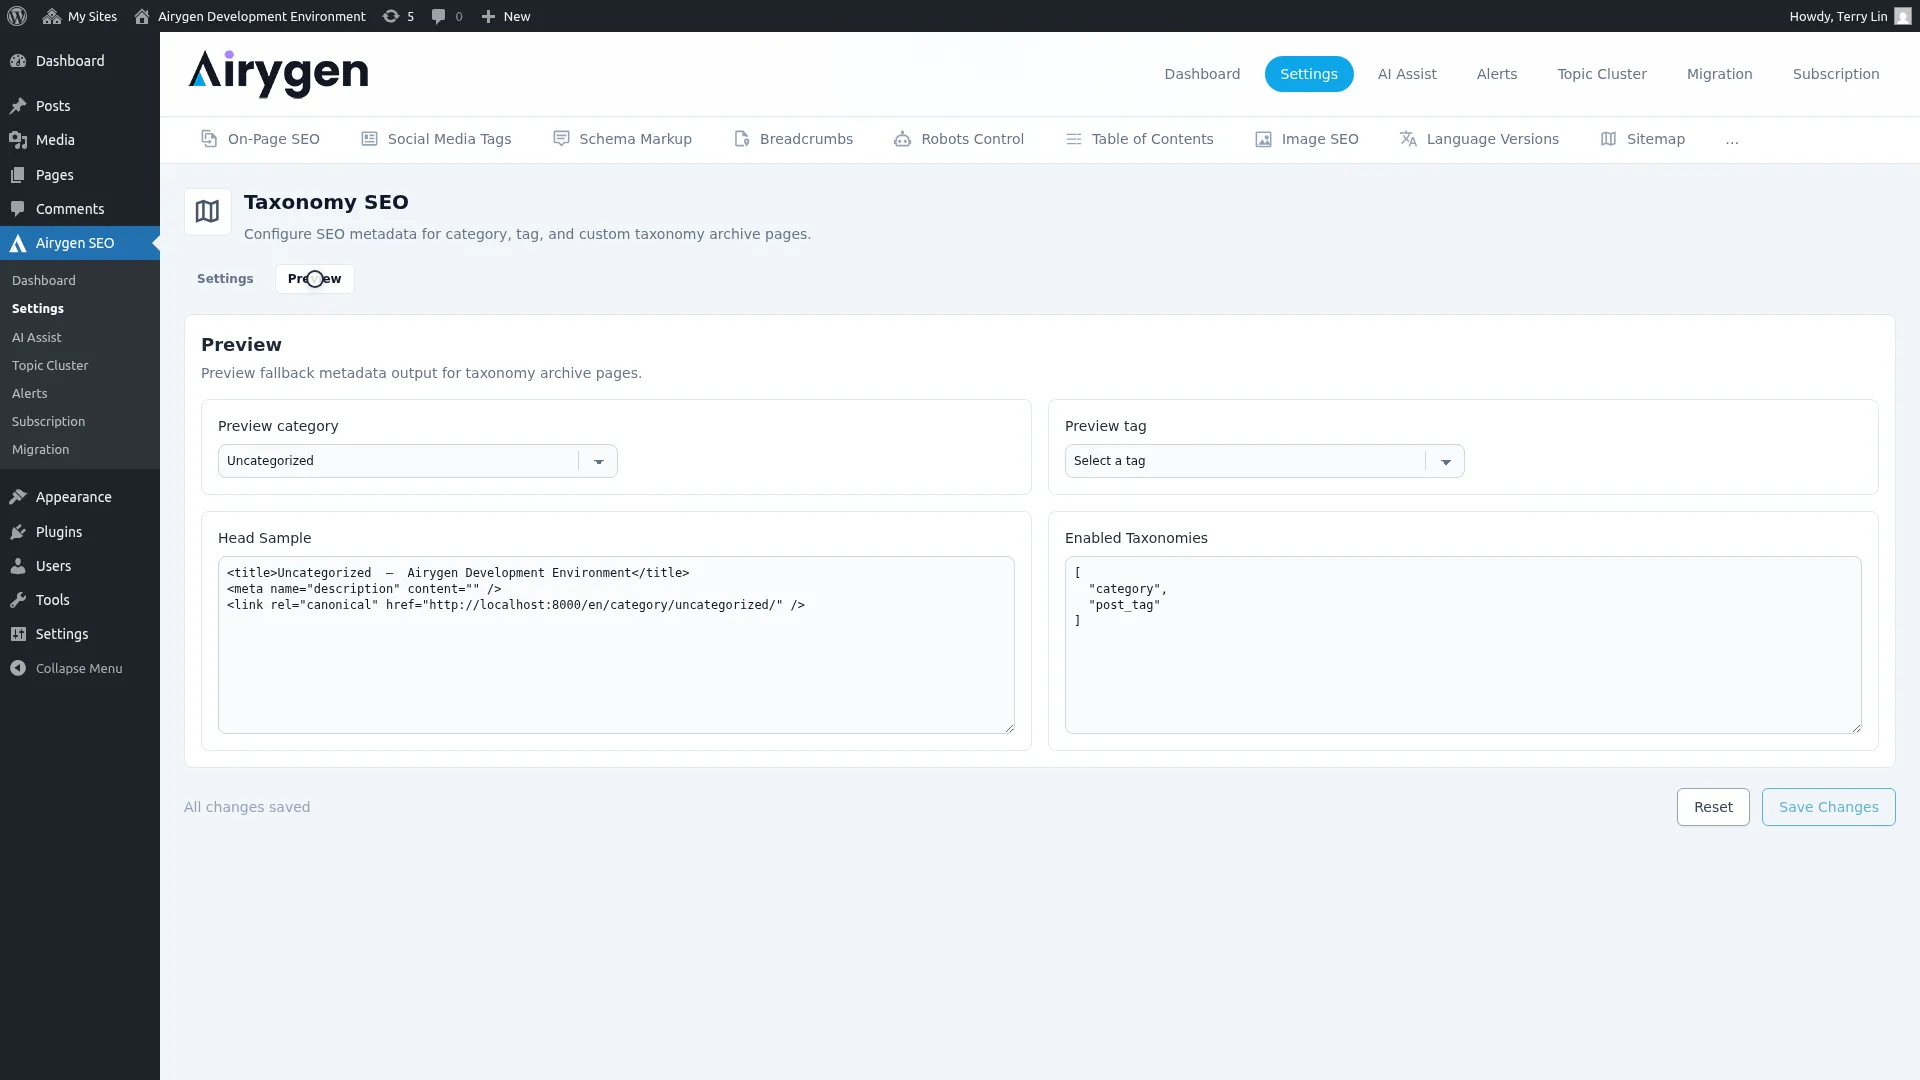This screenshot has width=1920, height=1080.
Task: Select the Preview sub-tab
Action: (x=315, y=279)
